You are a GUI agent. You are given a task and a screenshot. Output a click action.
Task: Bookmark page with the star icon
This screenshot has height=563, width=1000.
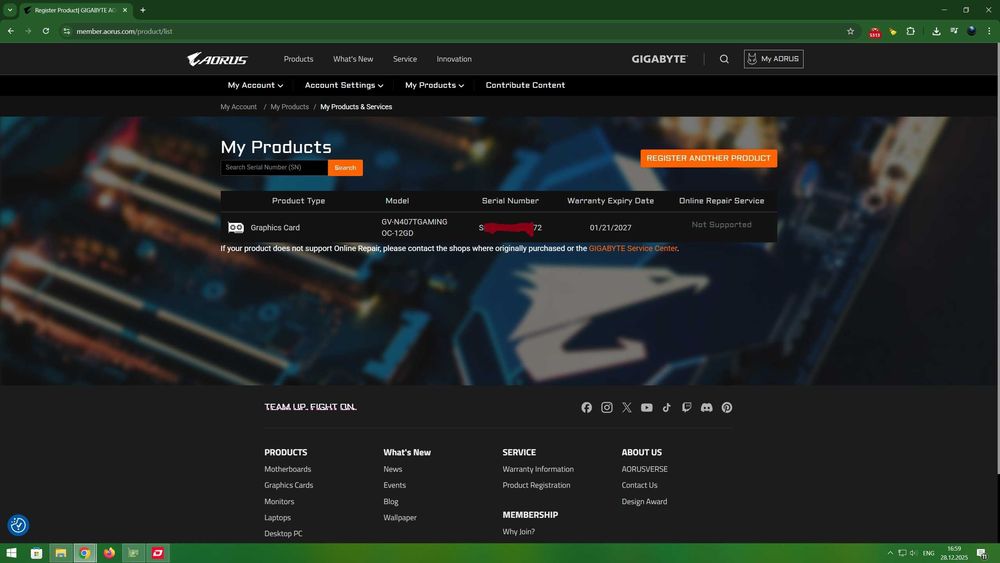tap(850, 31)
